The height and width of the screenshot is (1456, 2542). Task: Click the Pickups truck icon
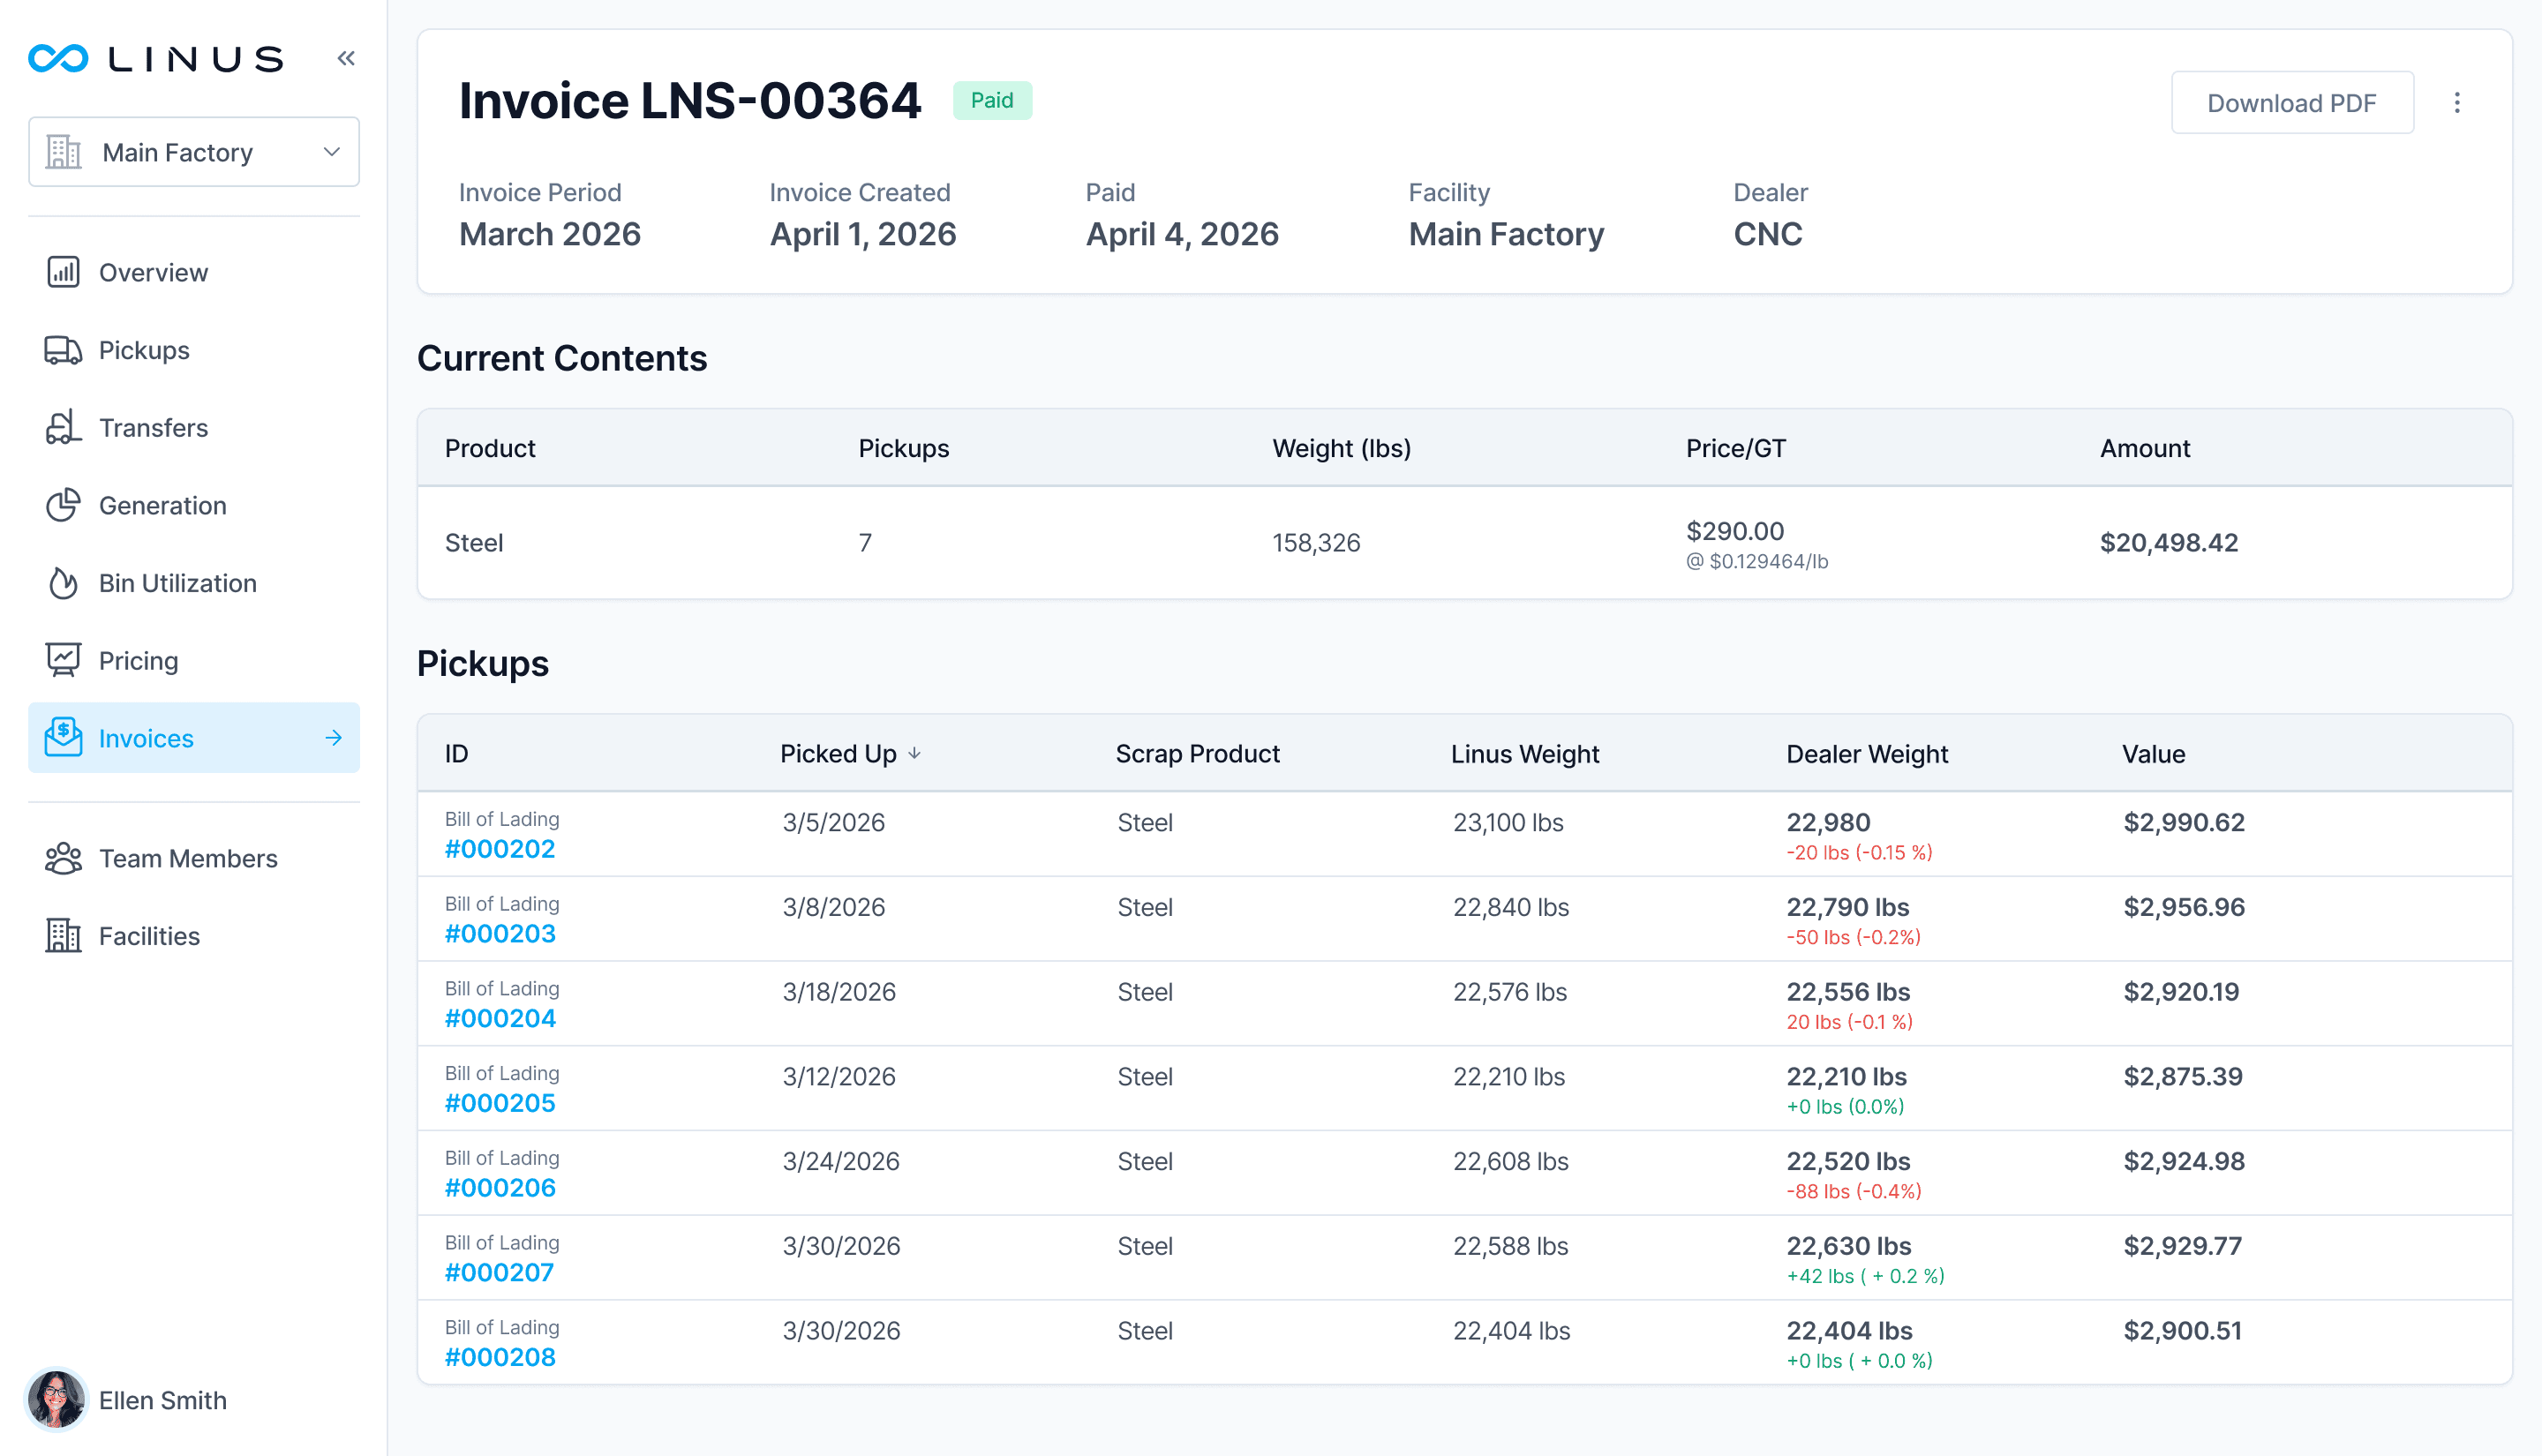coord(63,350)
